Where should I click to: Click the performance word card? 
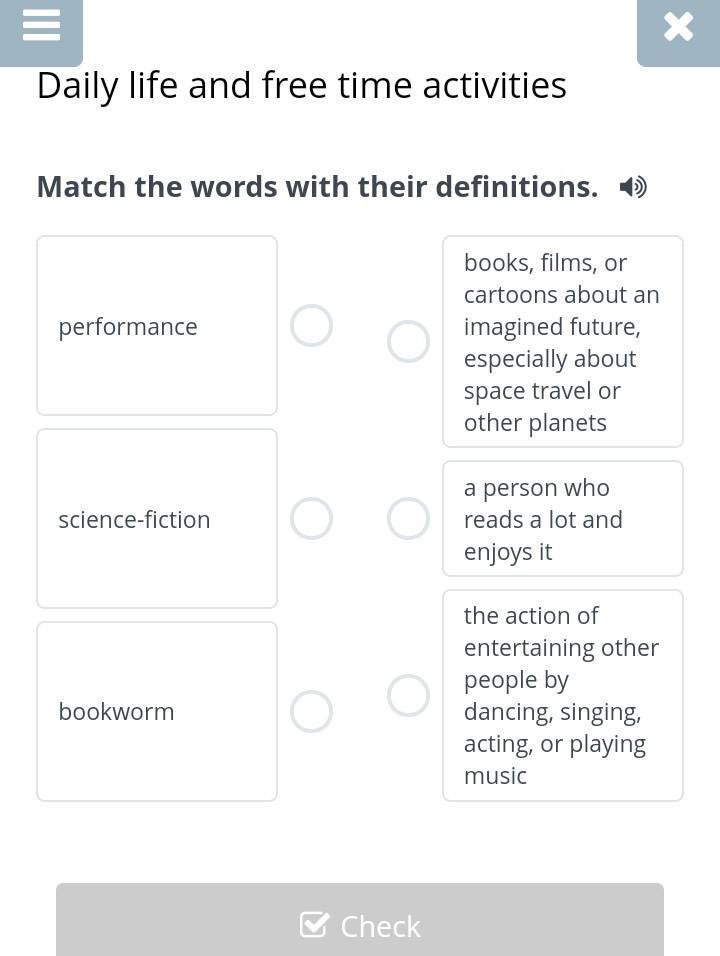[157, 326]
